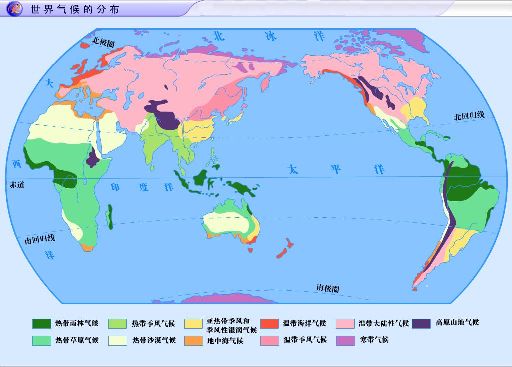Select the dark green 热带雨林气候 legend swatch
The width and height of the screenshot is (512, 367).
click(x=41, y=324)
